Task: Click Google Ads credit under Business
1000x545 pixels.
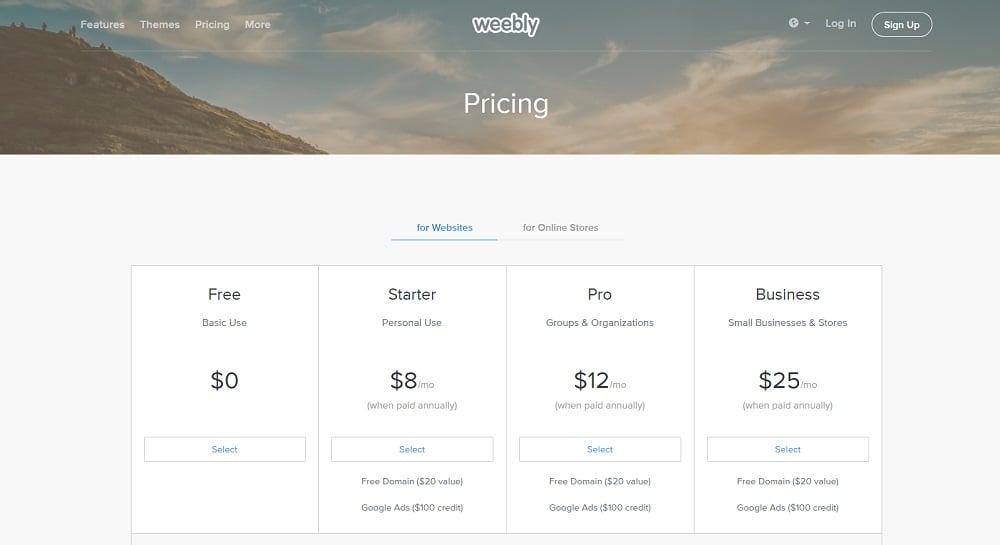Action: coord(788,508)
